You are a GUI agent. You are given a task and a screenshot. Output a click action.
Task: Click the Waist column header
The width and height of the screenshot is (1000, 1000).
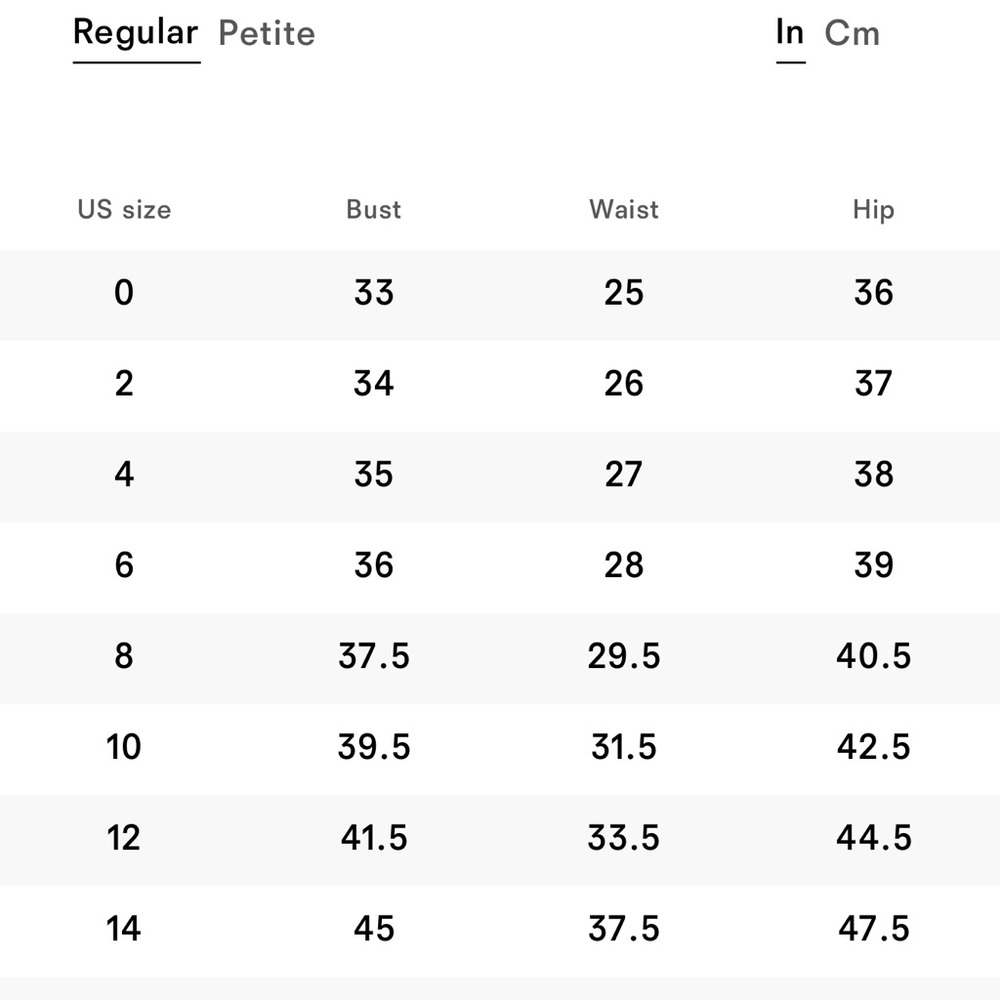[624, 210]
